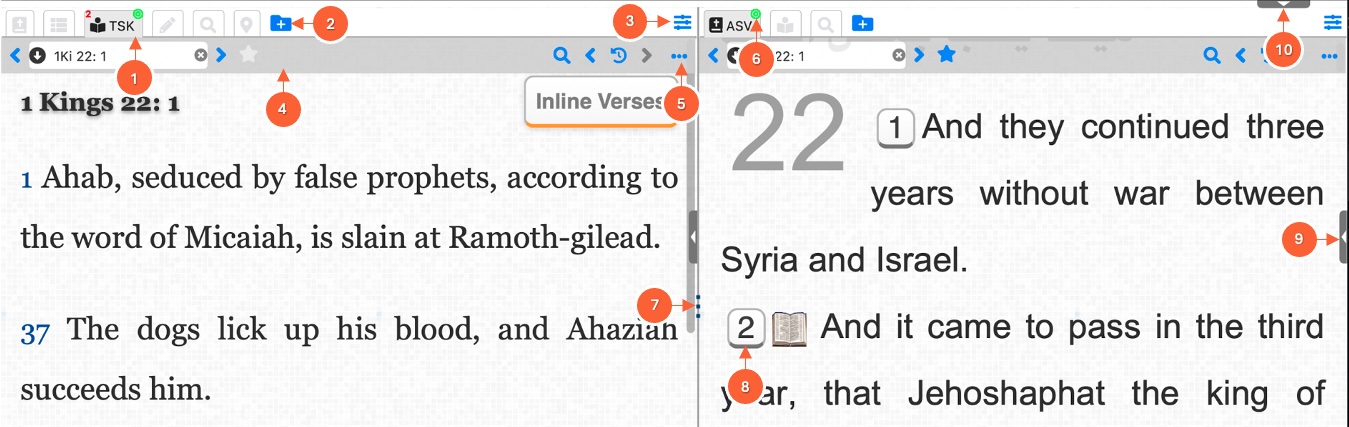Toggle the gray bookmark star in left pane
The height and width of the screenshot is (427, 1349).
coord(248,56)
